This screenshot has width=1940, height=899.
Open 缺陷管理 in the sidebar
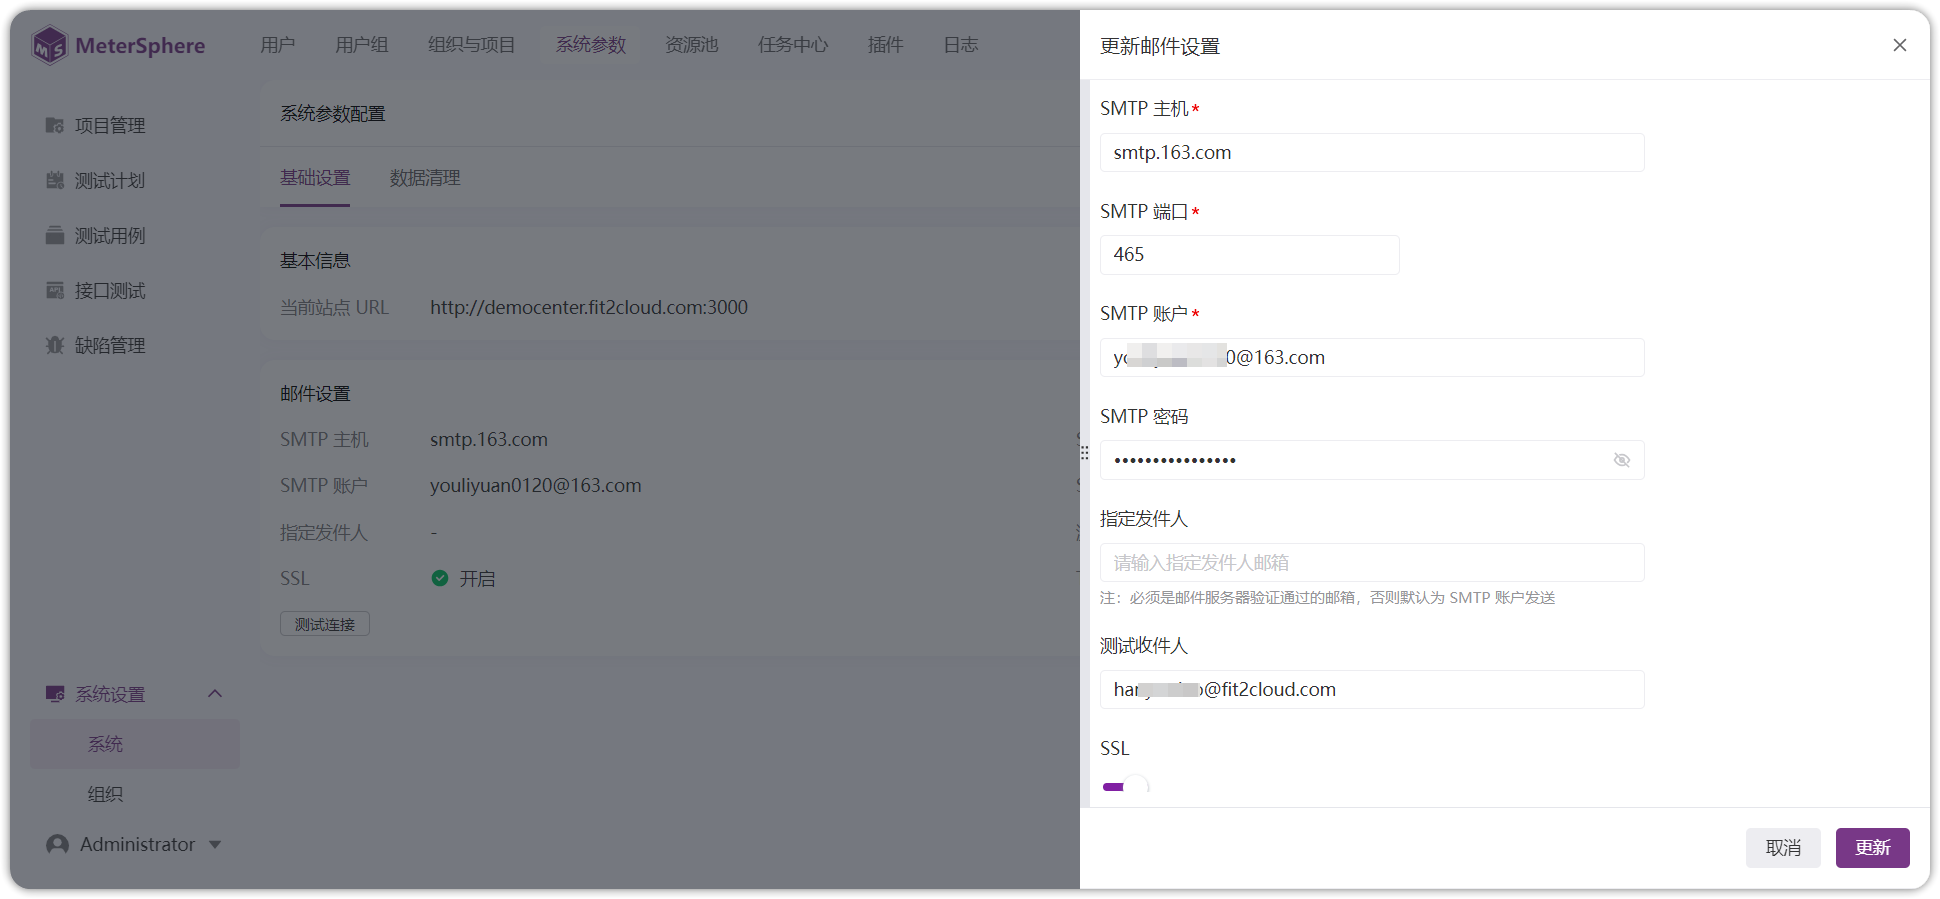tap(96, 345)
